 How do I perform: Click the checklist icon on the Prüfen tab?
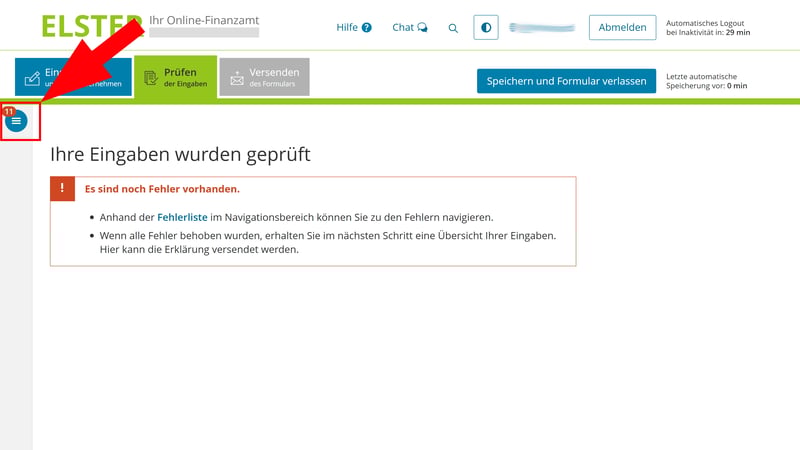(x=151, y=78)
